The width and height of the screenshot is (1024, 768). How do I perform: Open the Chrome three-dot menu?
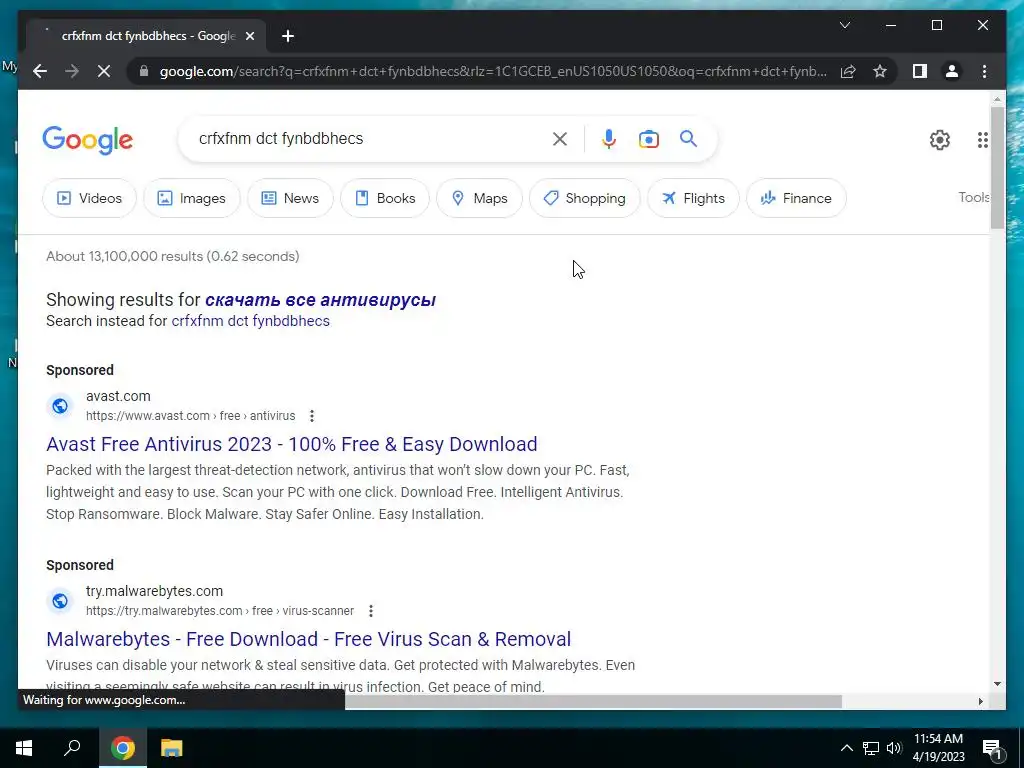[984, 71]
